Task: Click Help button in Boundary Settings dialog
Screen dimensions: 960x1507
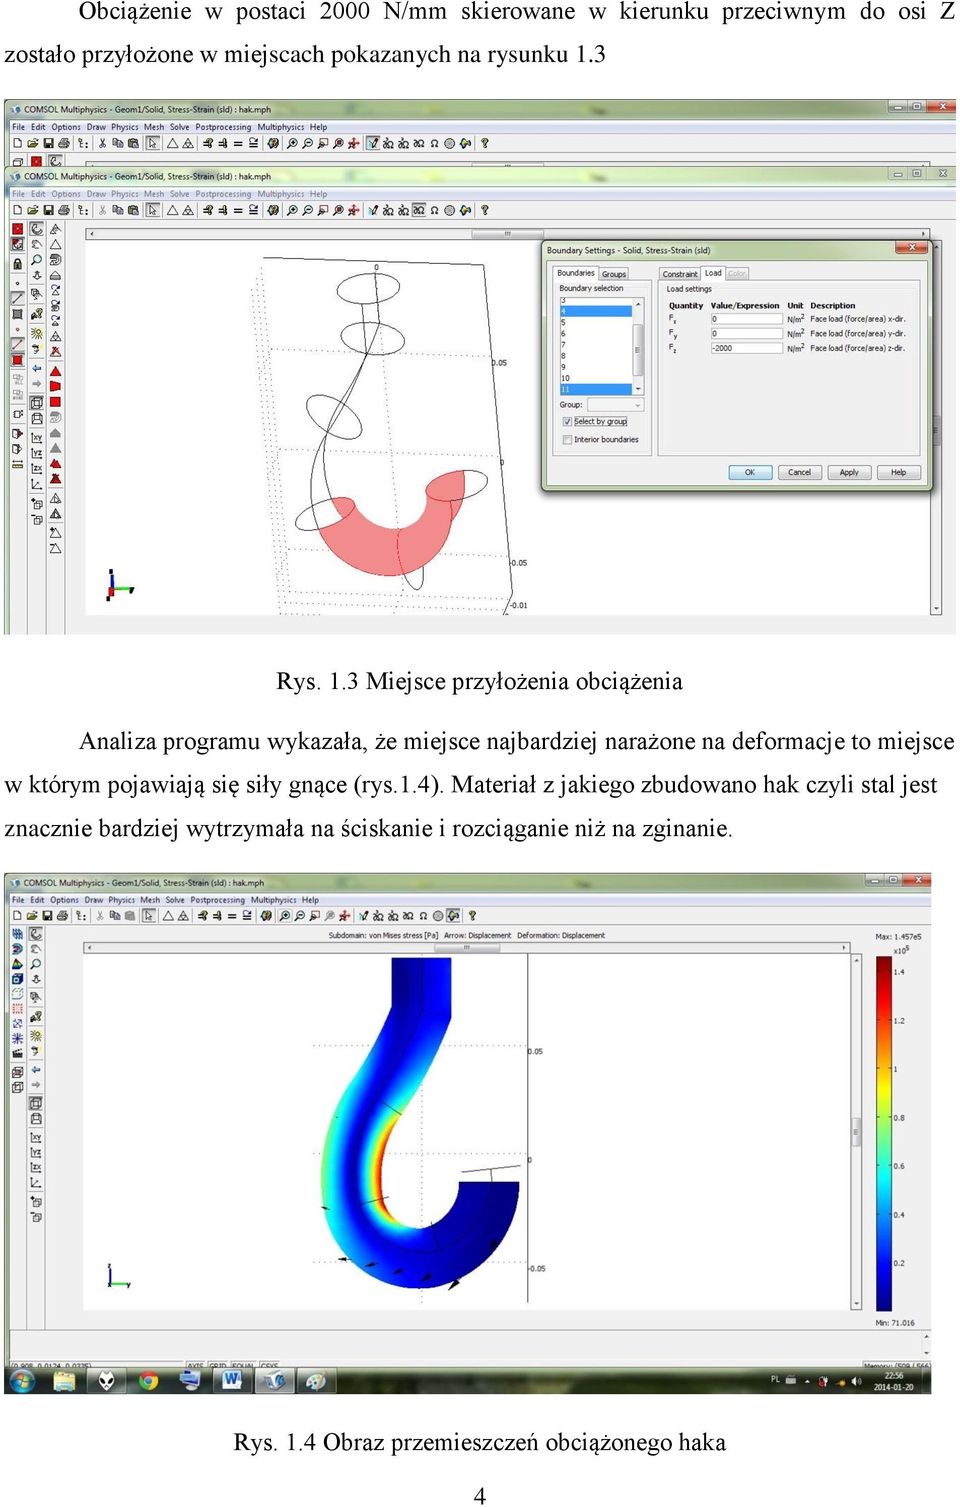Action: click(x=898, y=472)
